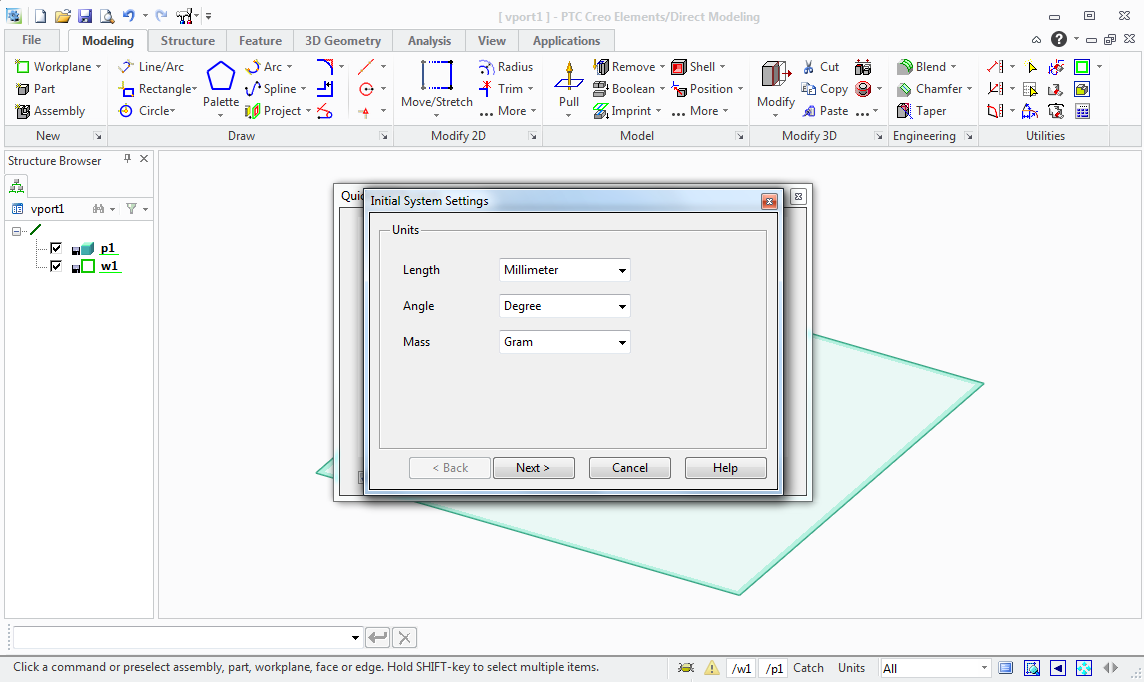Select the Project tool
The image size is (1144, 682).
(x=277, y=111)
